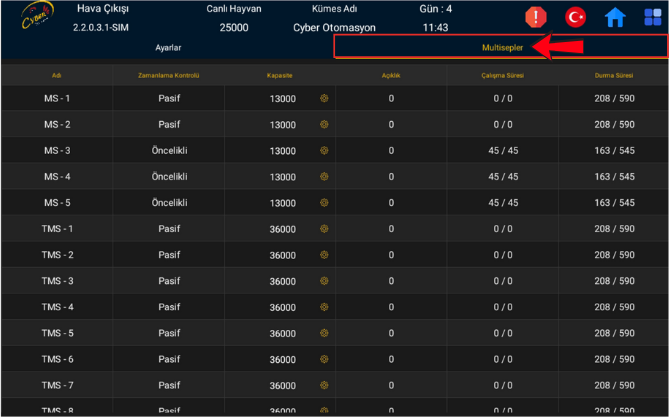669x417 pixels.
Task: Edit capacity value 36000 for TMS - 6
Action: [282, 359]
